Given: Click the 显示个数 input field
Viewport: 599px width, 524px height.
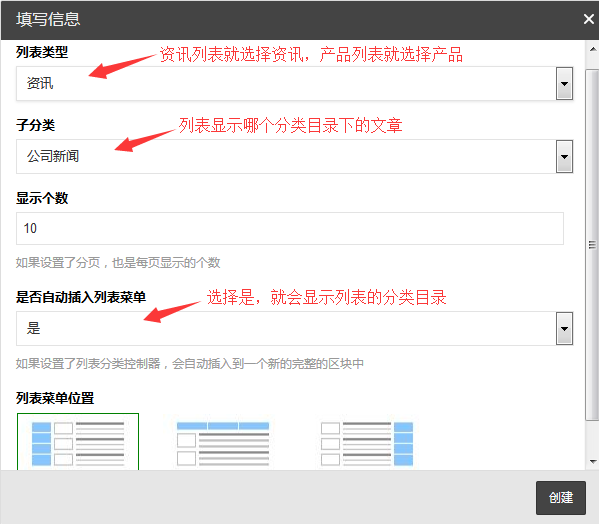Looking at the screenshot, I should coord(290,228).
